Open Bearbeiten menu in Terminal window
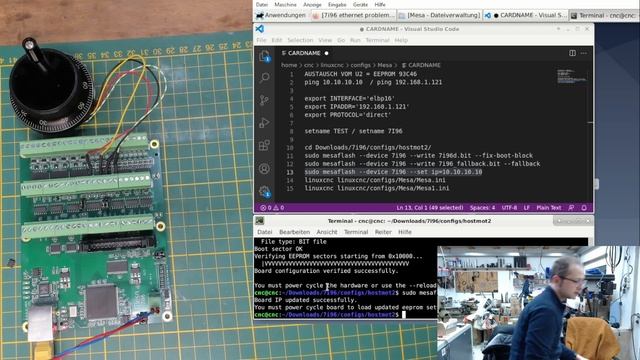Screen dimensions: 640x360 (x=294, y=232)
